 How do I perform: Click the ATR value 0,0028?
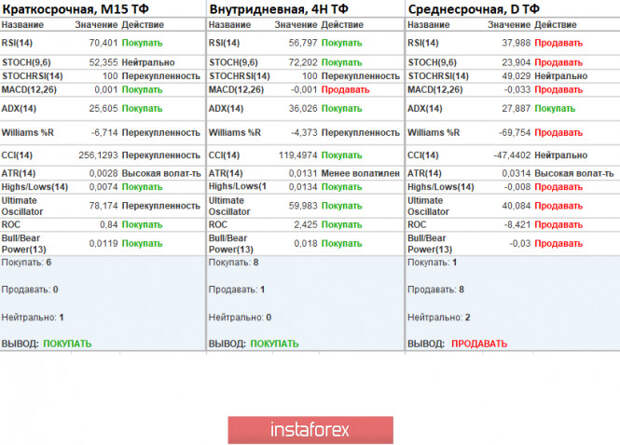point(103,173)
